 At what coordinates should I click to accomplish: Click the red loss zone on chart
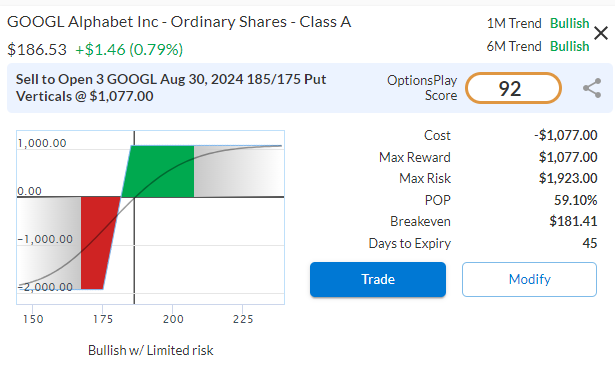tap(98, 243)
